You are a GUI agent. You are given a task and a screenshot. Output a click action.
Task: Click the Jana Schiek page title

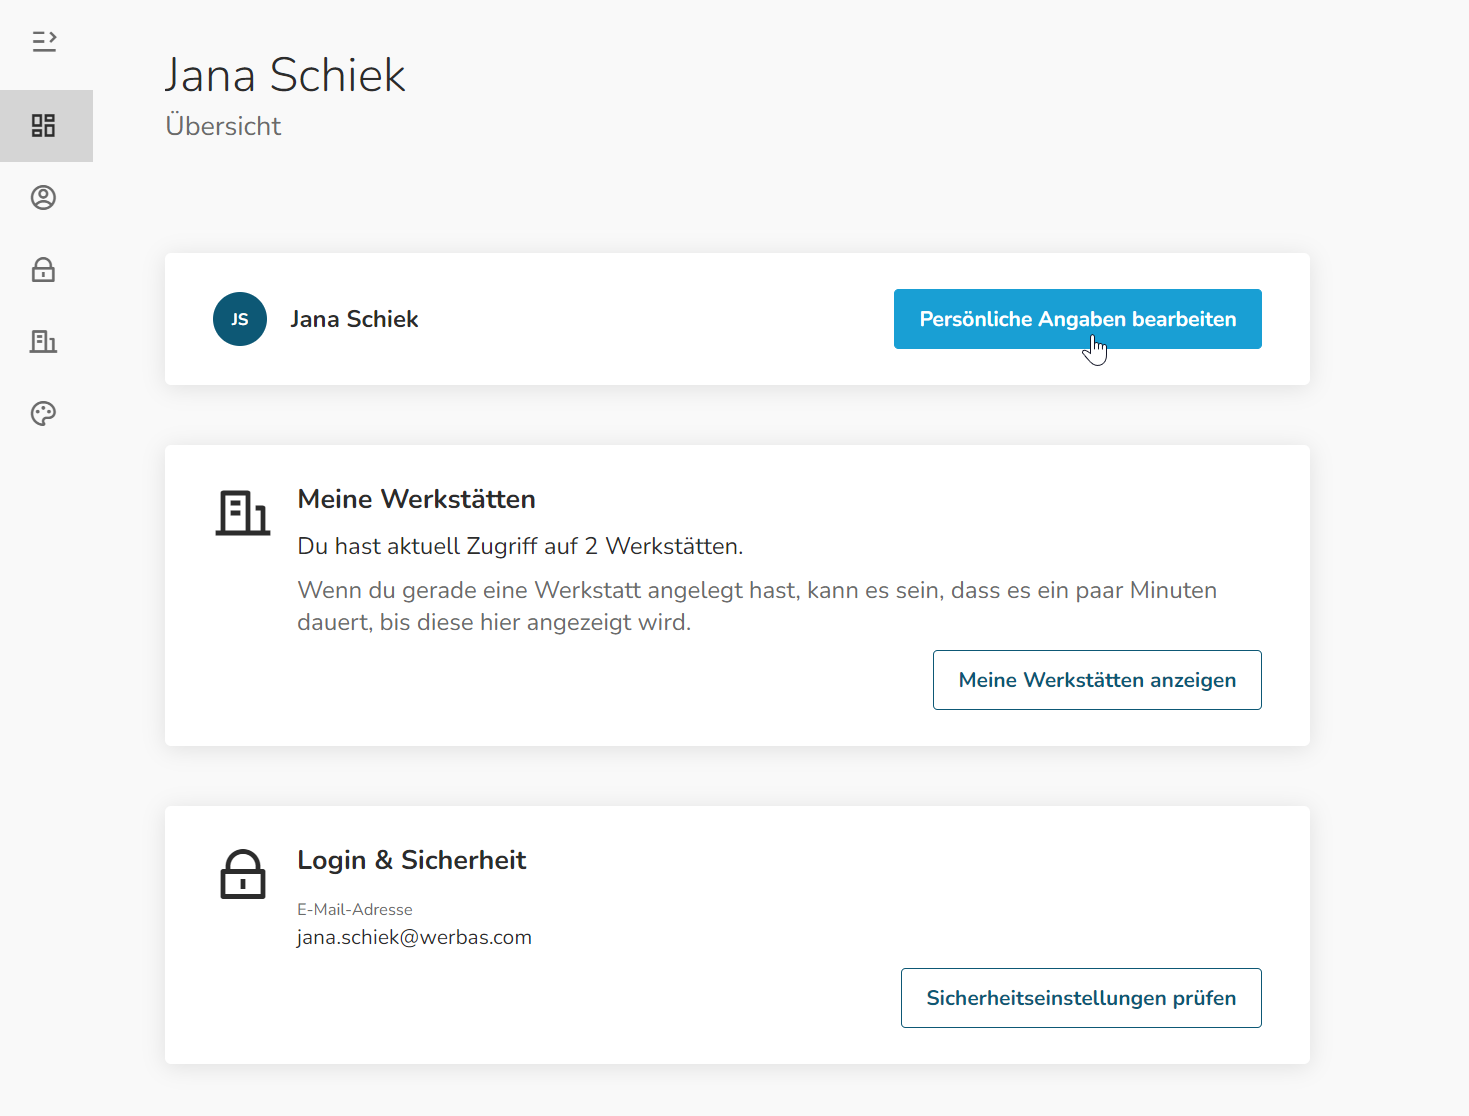(285, 75)
